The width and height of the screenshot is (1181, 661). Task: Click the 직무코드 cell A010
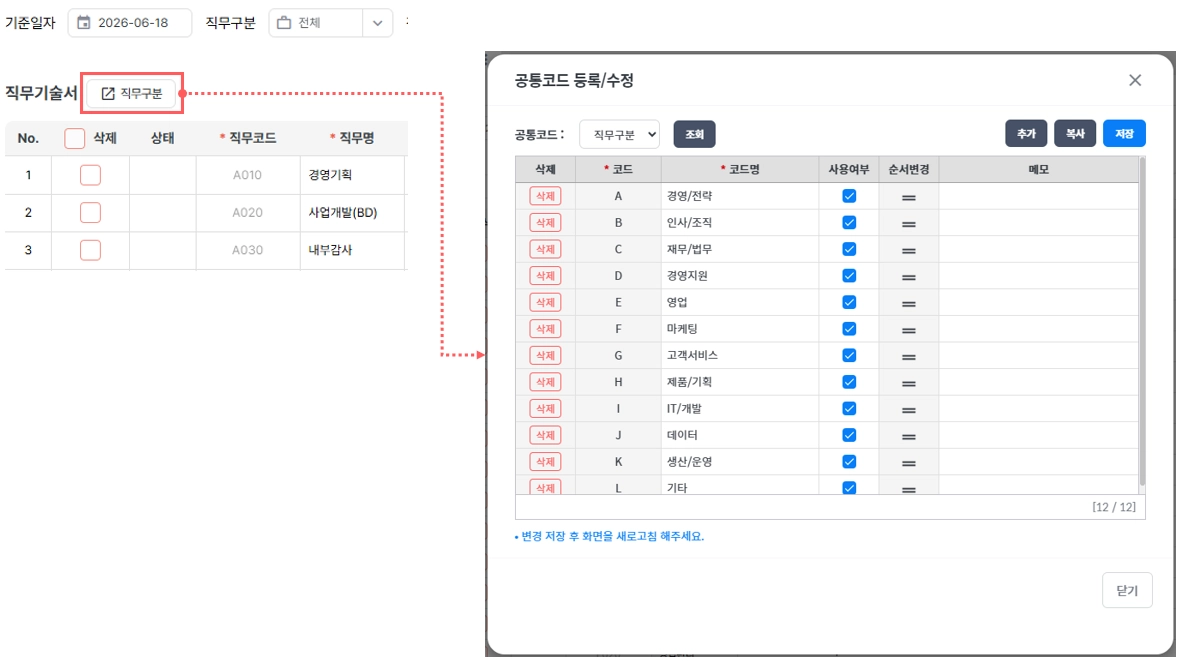point(247,175)
